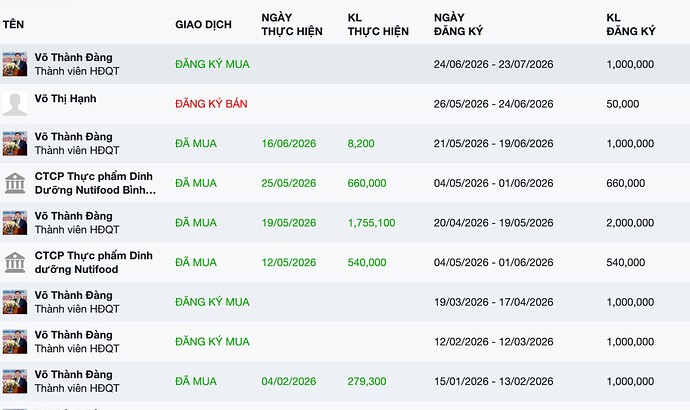This screenshot has height=410, width=690.
Task: Click the NGÀY ĐĂNG KÝ column header
Action: 458,24
